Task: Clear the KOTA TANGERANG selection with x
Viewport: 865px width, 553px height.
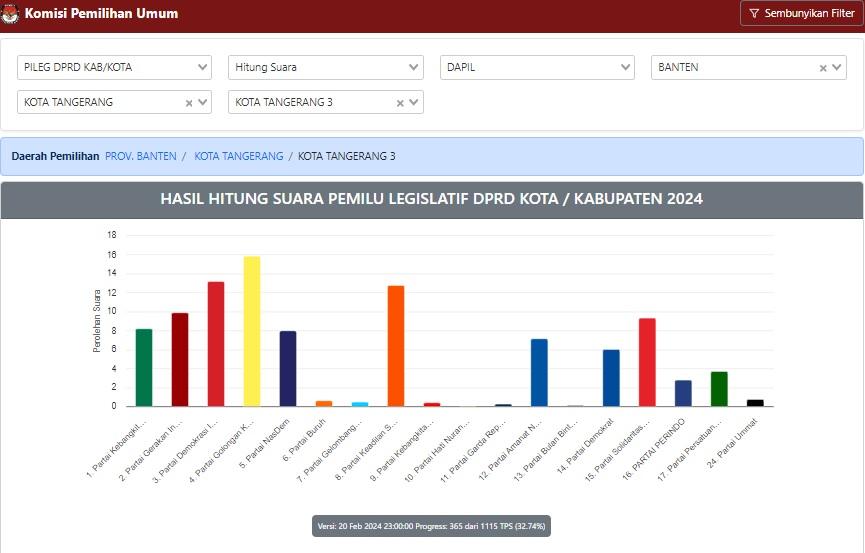Action: click(189, 103)
